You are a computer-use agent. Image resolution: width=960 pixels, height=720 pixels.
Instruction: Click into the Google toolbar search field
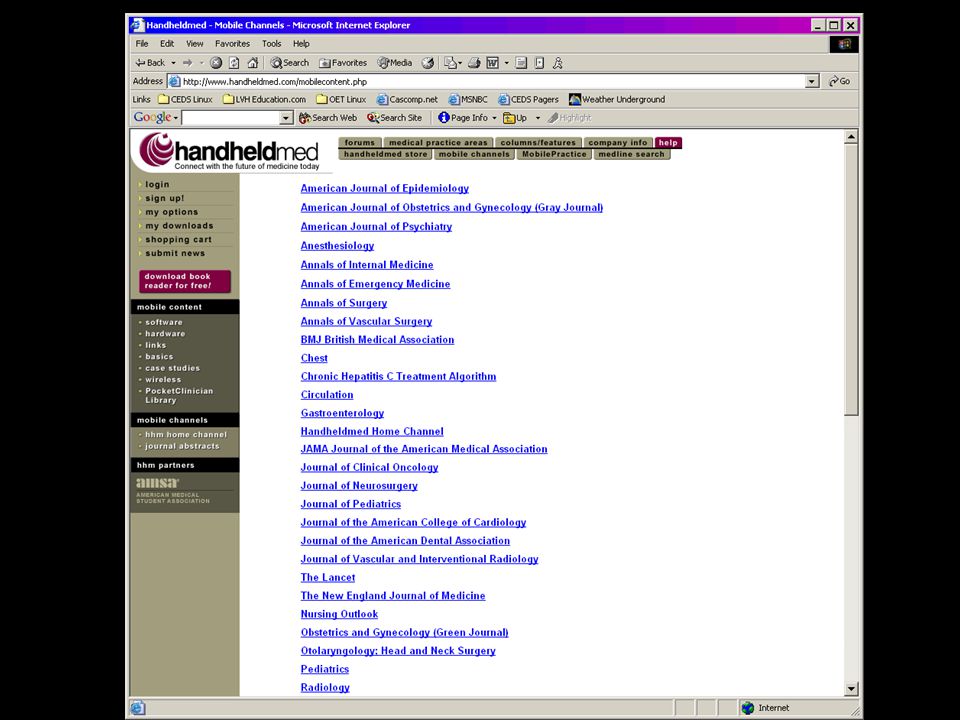tap(231, 118)
